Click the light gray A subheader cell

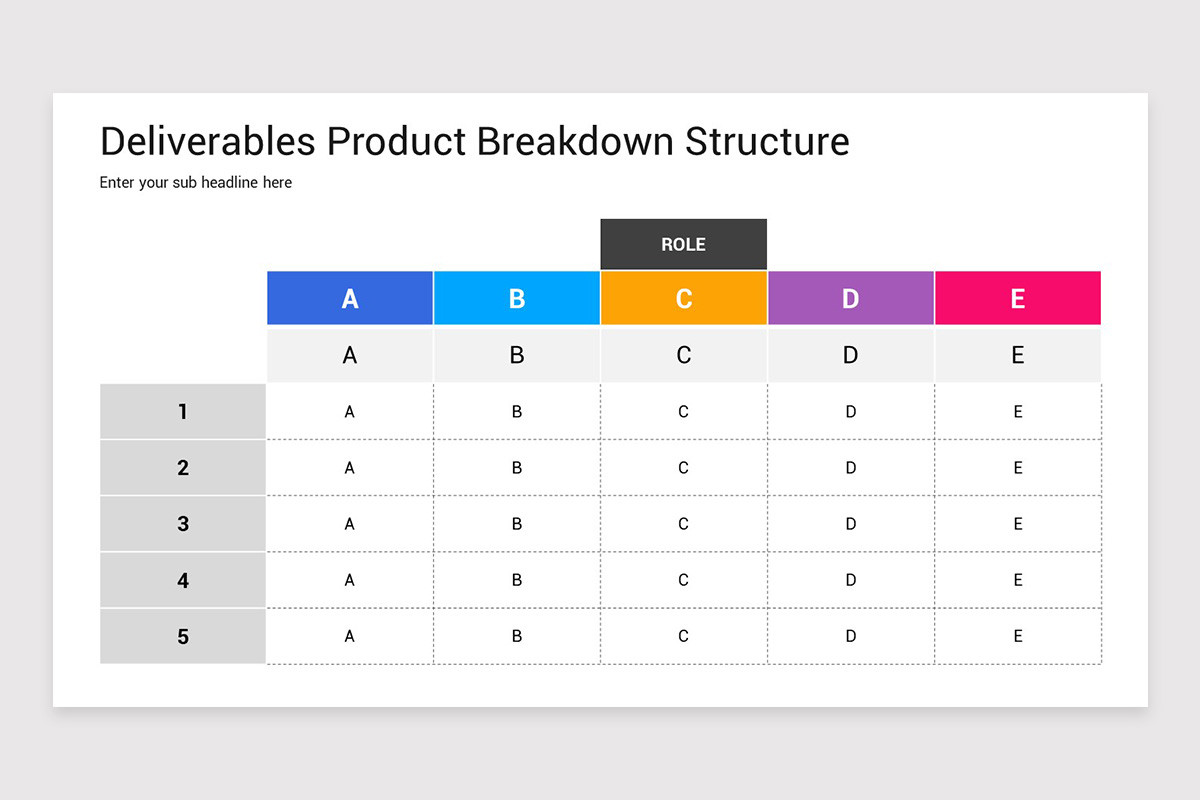point(350,355)
